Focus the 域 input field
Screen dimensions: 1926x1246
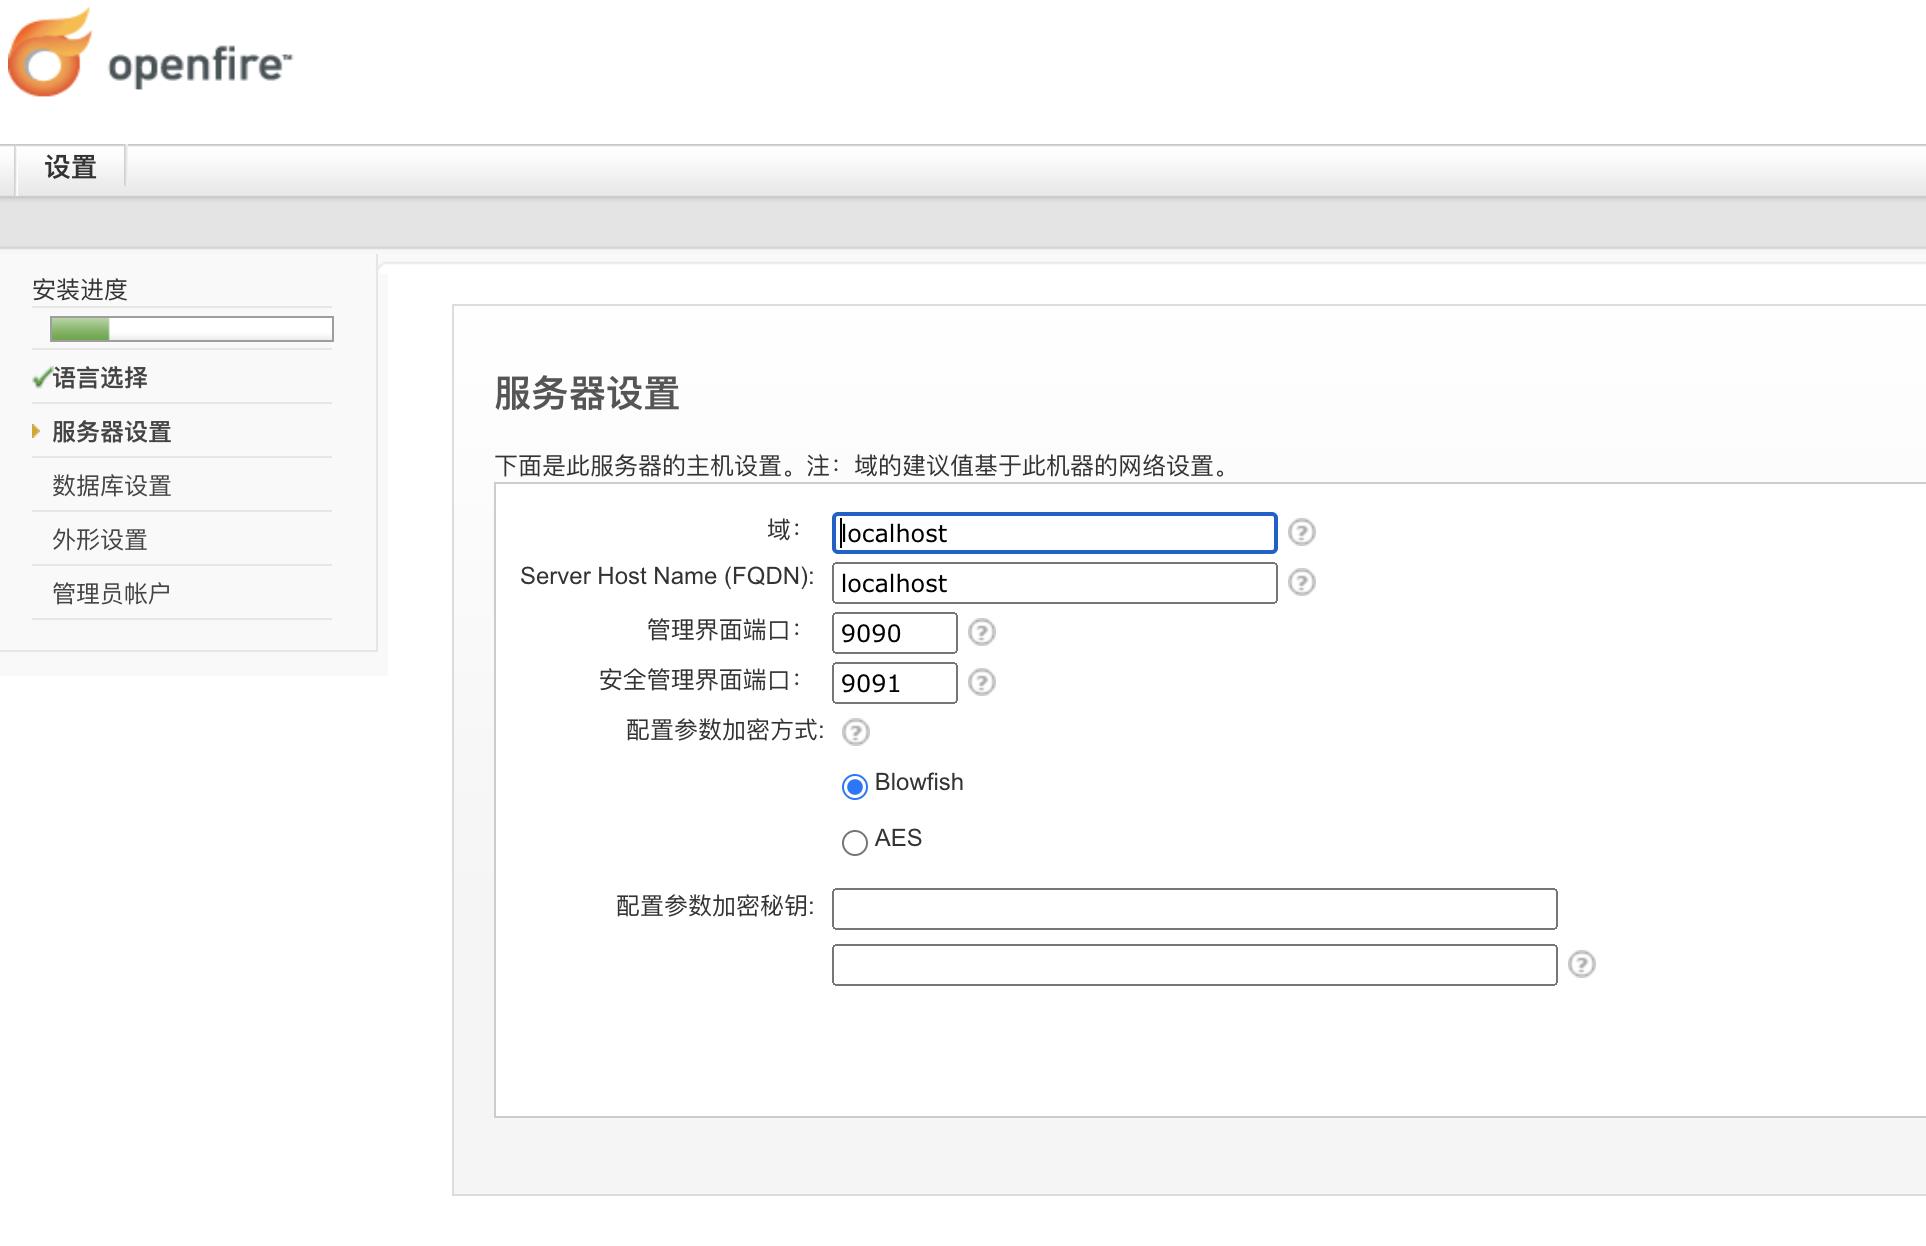click(1054, 533)
